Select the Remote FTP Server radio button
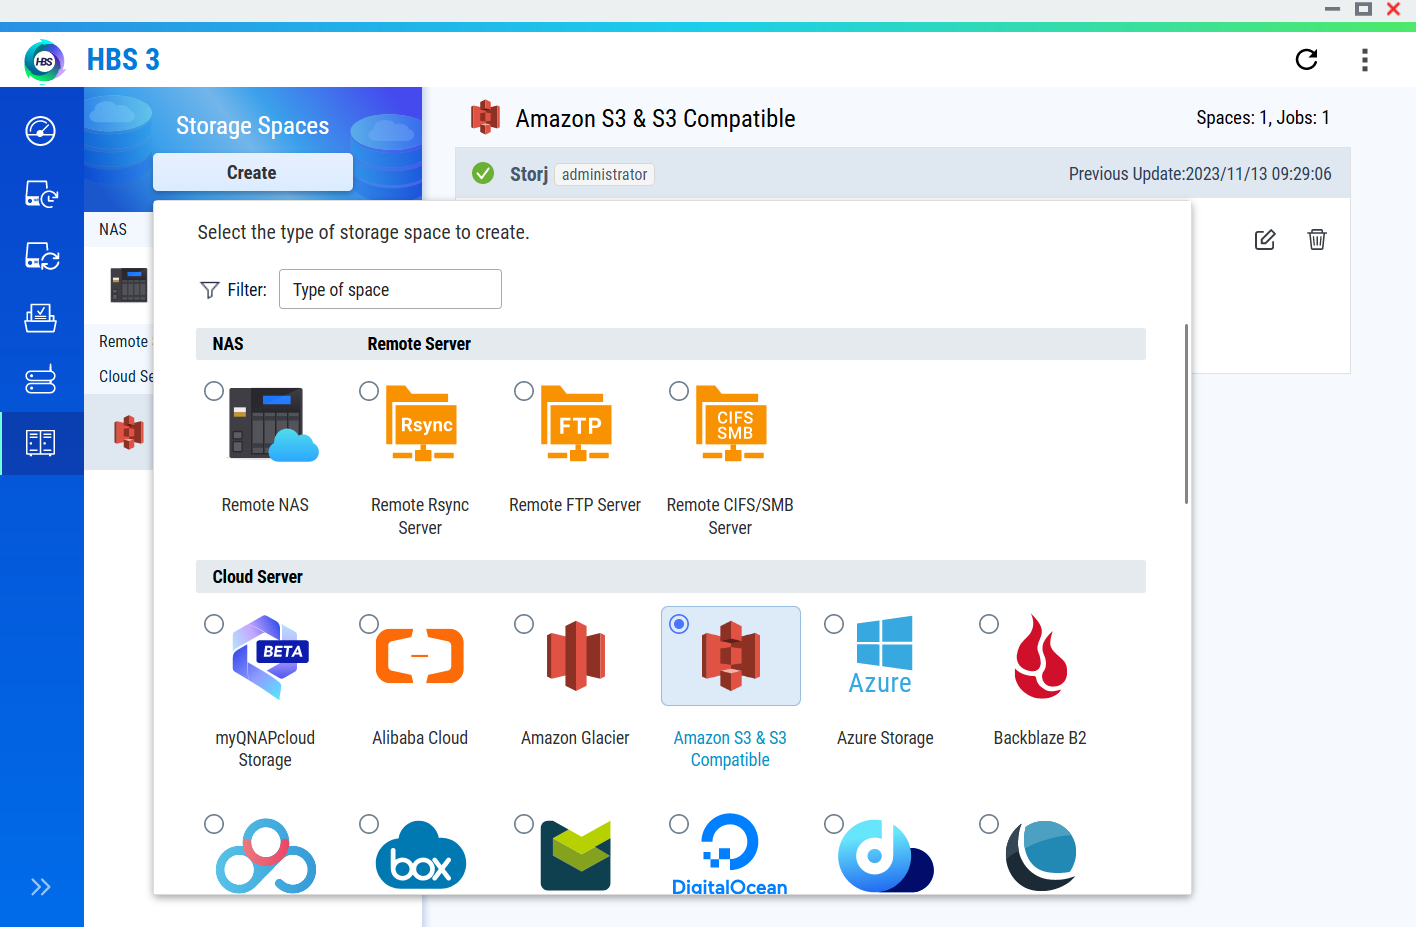This screenshot has width=1416, height=927. pyautogui.click(x=524, y=391)
